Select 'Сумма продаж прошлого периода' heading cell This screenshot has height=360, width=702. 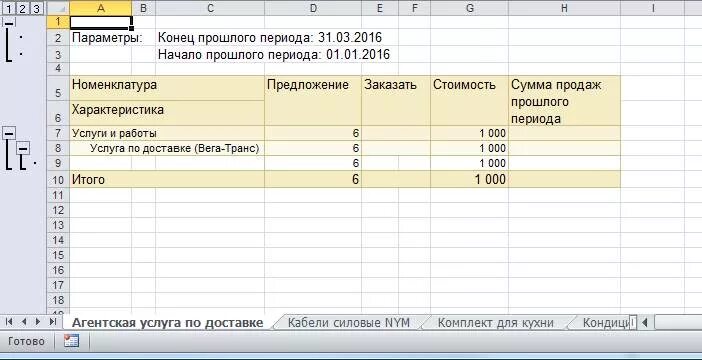coord(565,100)
